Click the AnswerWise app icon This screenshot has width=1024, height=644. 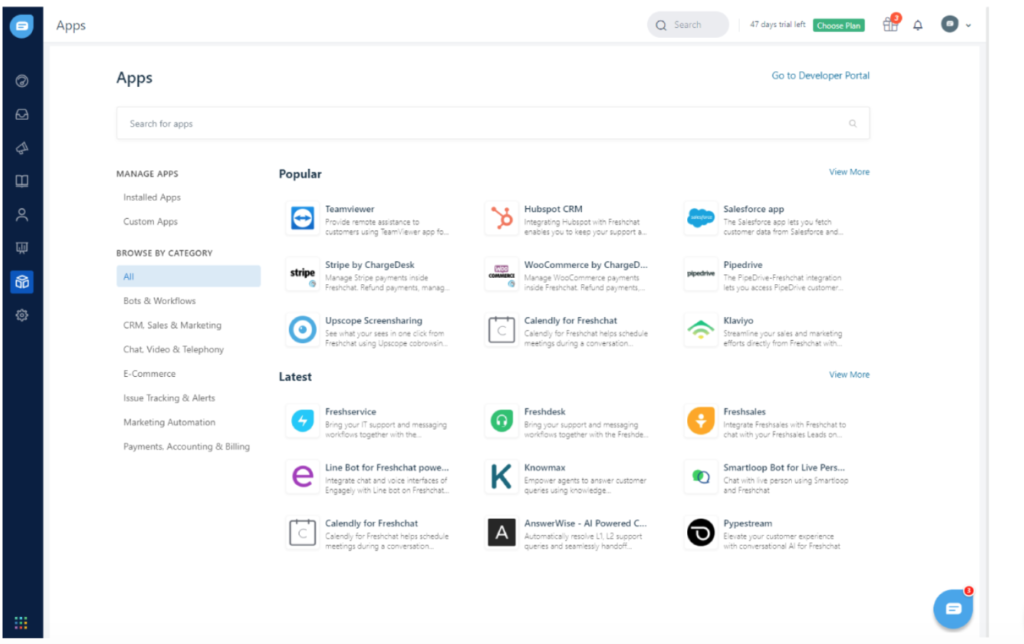tap(502, 532)
